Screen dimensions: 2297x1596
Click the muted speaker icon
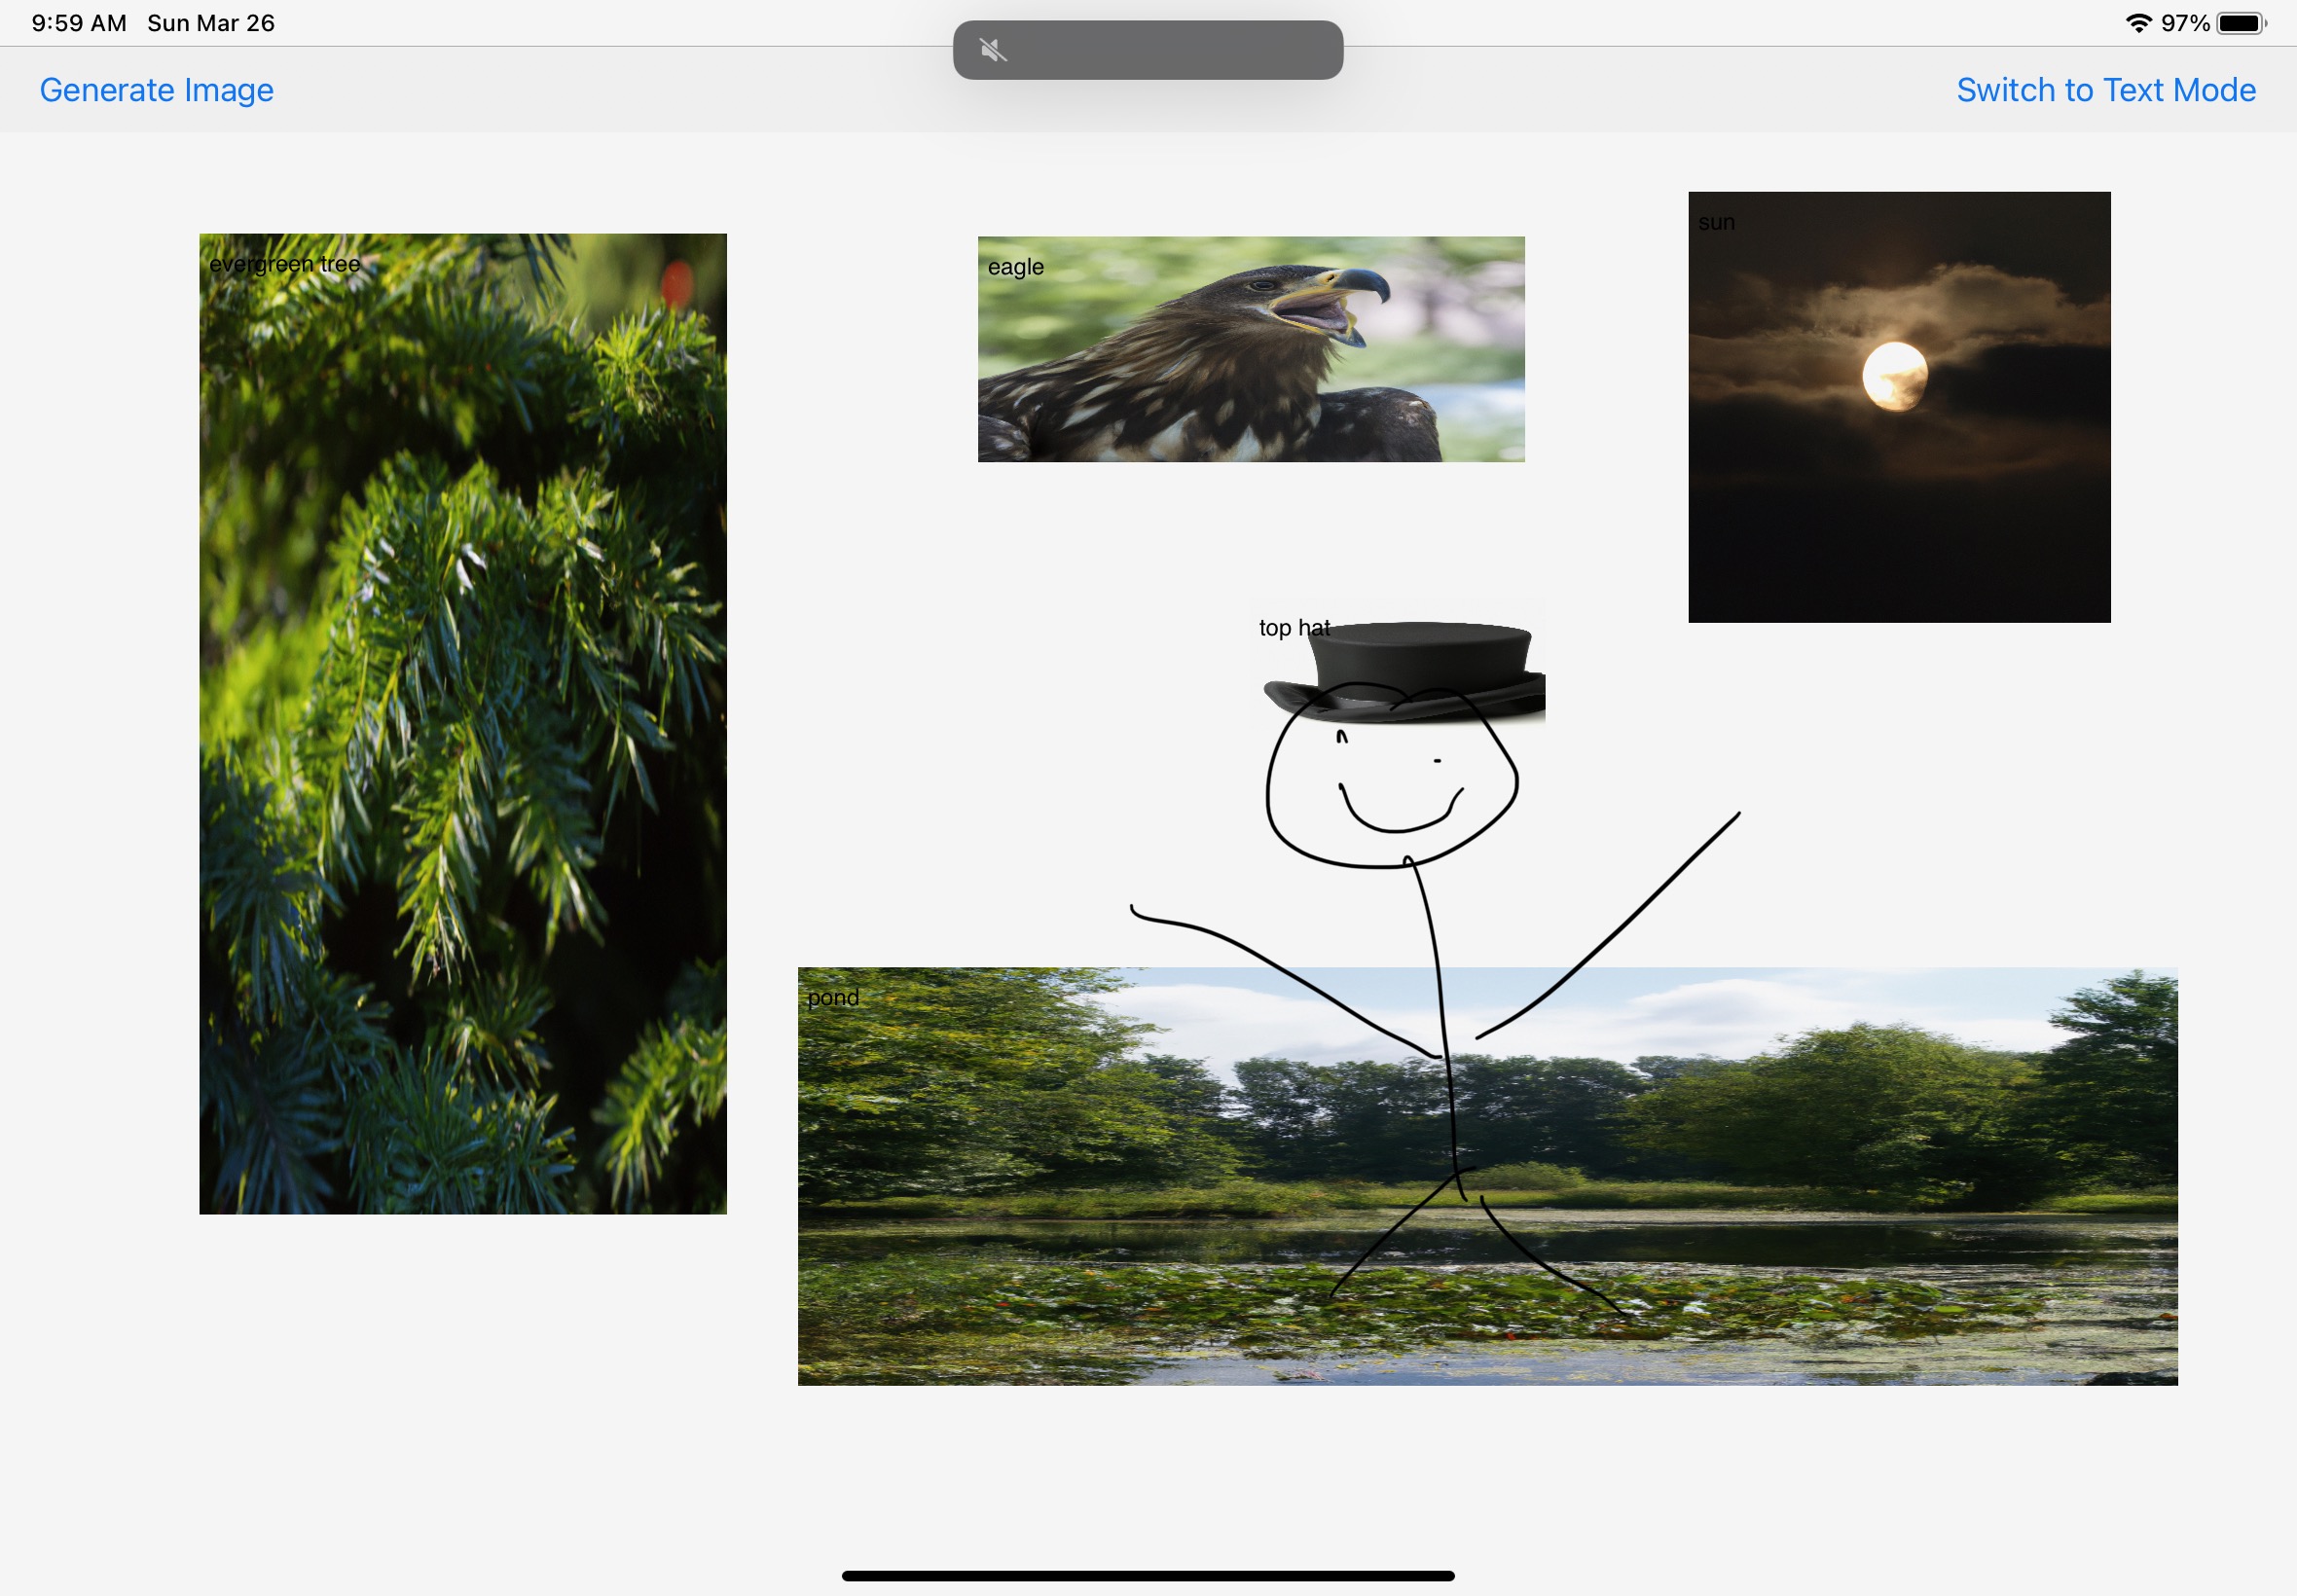click(x=993, y=50)
